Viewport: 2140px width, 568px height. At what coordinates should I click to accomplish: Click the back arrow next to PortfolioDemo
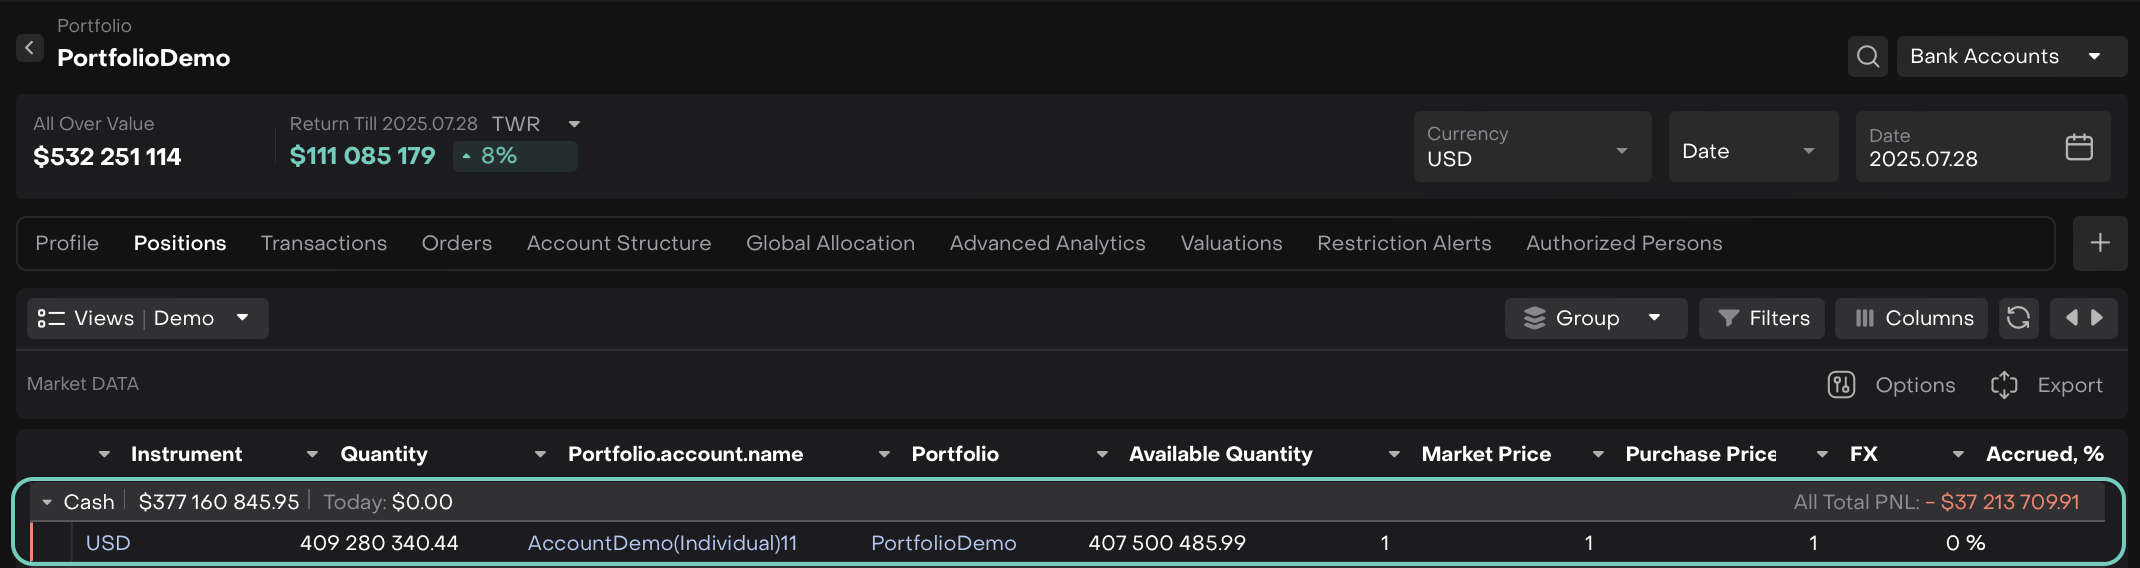pyautogui.click(x=29, y=47)
